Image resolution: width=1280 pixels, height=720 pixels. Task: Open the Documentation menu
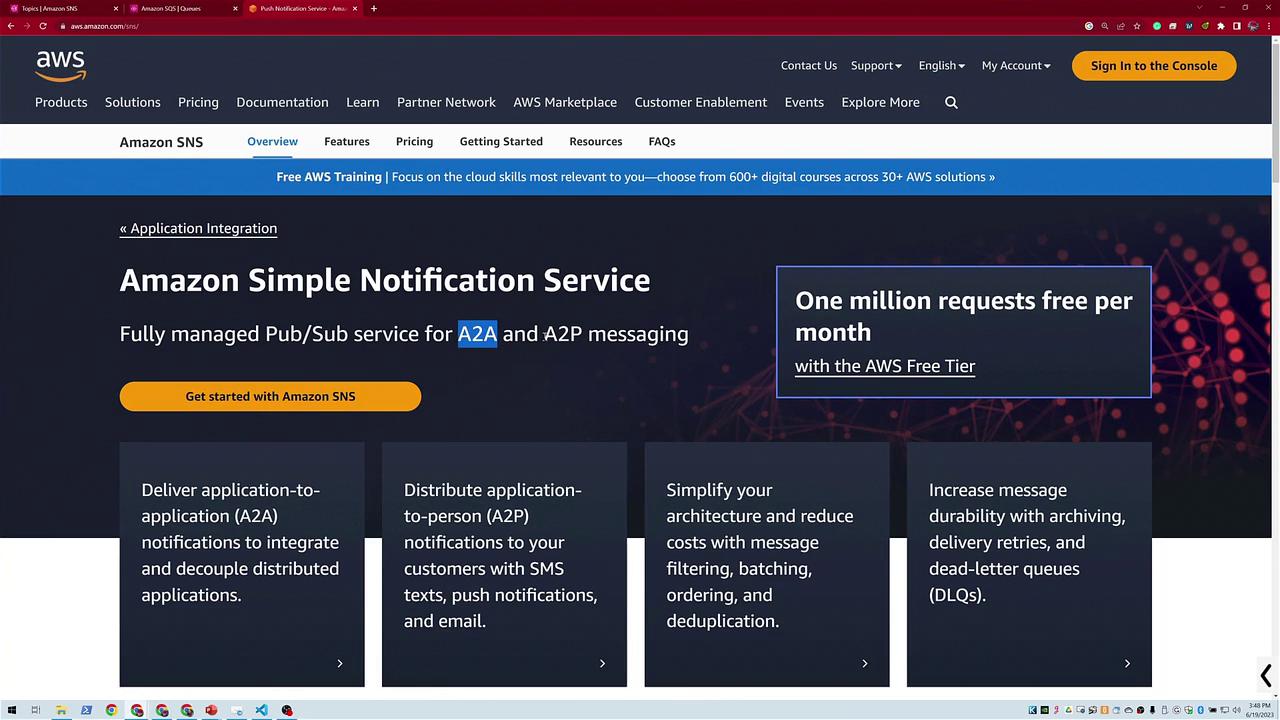tap(282, 102)
